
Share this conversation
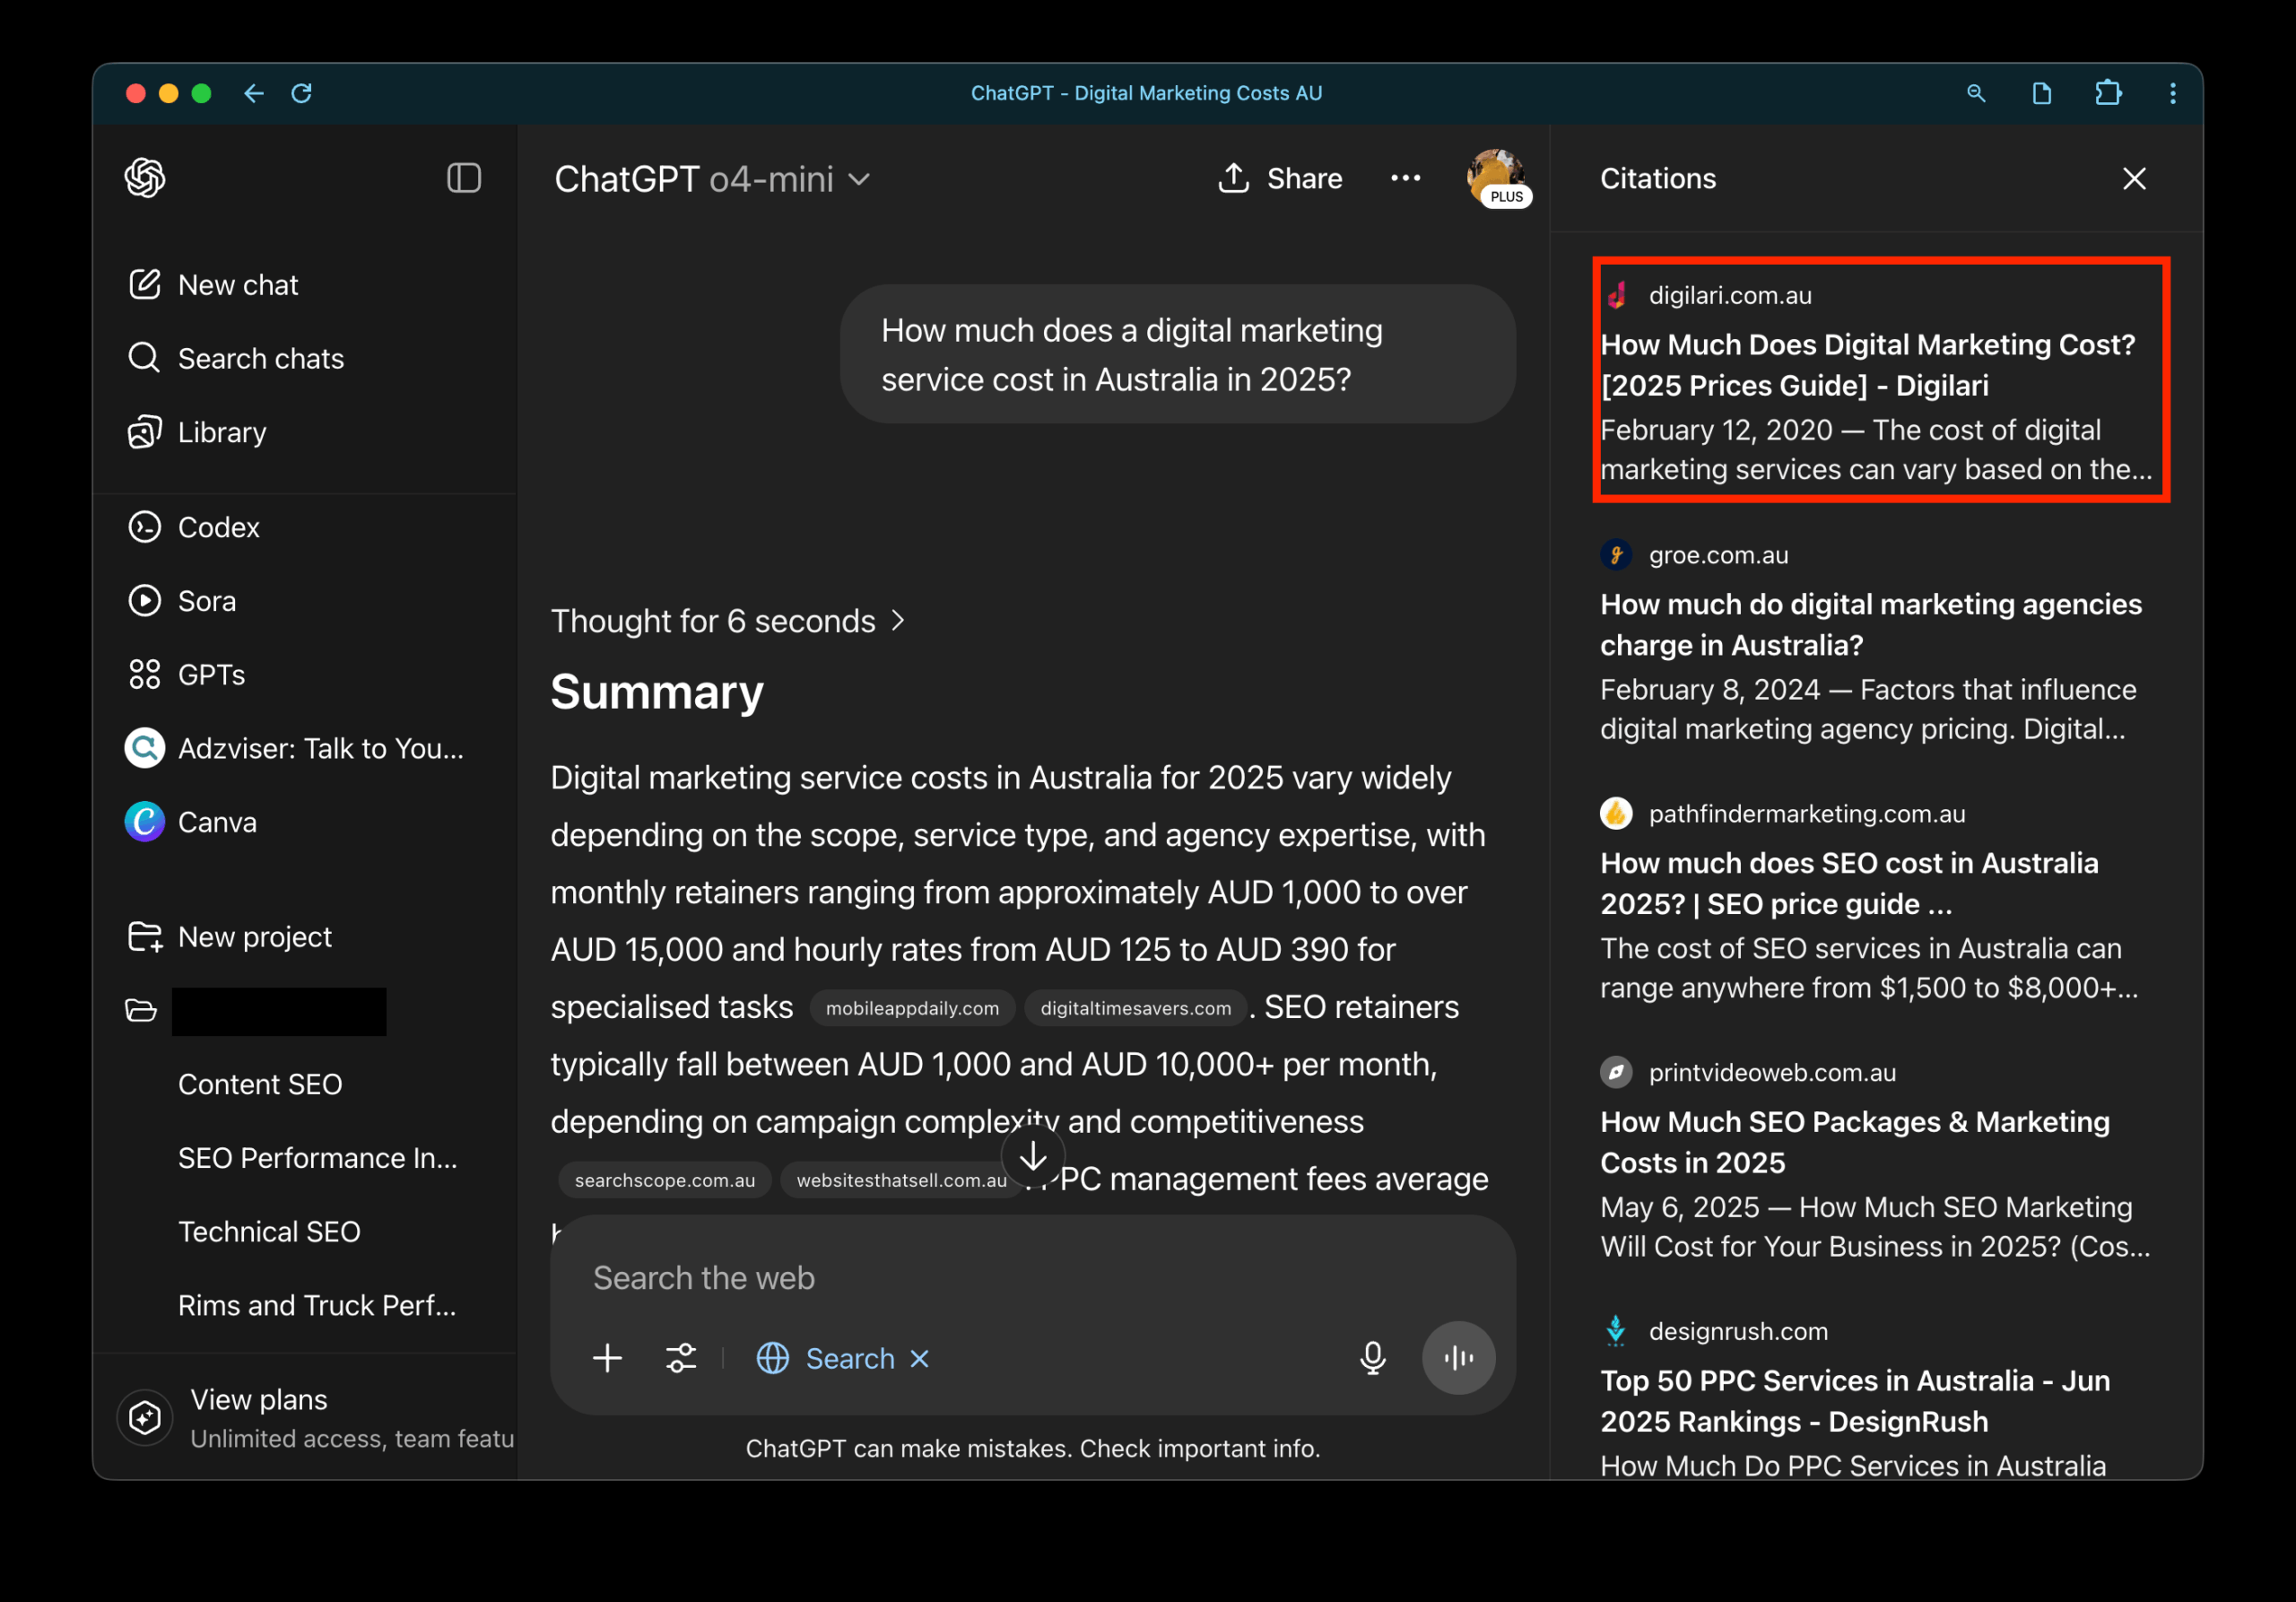tap(1279, 178)
